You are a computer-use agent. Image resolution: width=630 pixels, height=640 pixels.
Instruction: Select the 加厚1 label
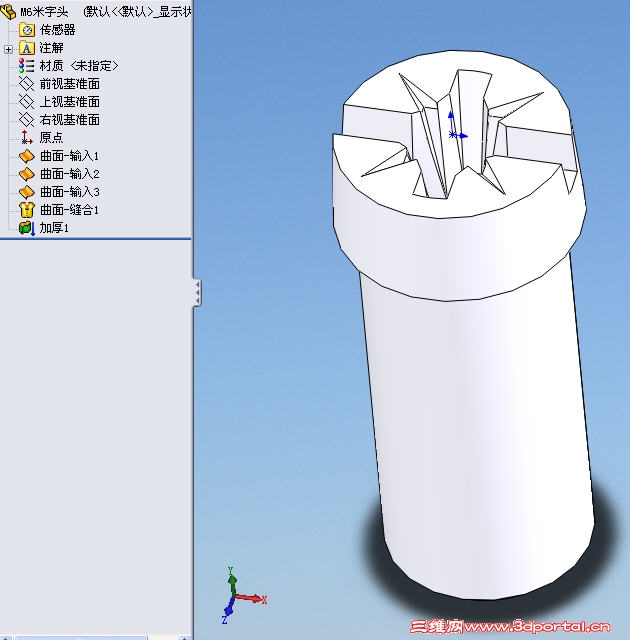[x=54, y=228]
